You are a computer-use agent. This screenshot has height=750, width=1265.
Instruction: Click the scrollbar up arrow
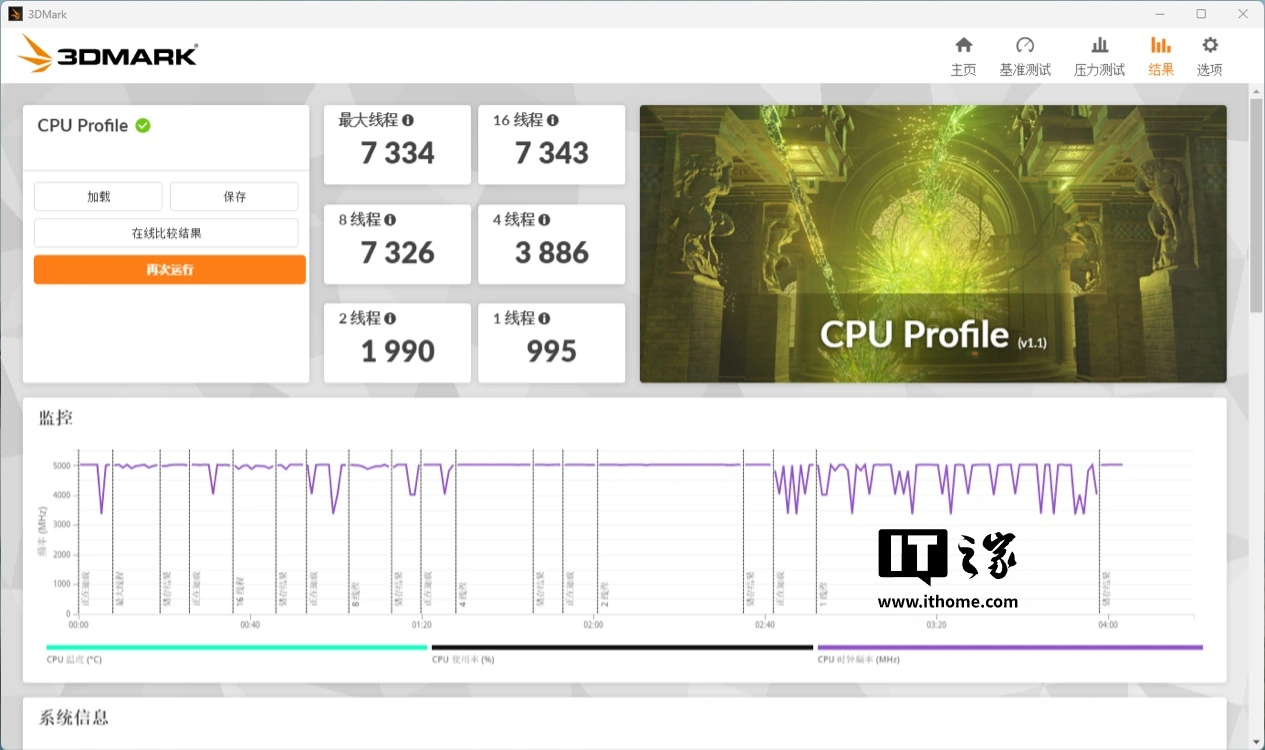click(1256, 91)
